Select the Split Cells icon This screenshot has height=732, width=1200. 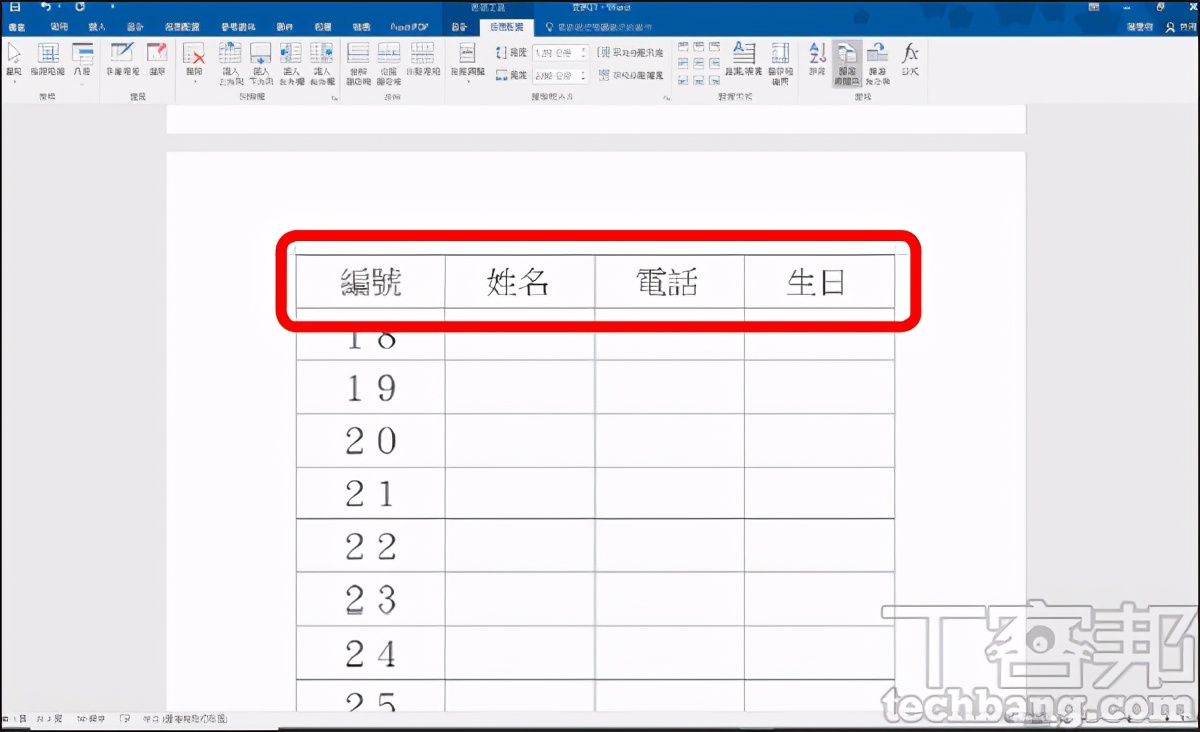pos(388,62)
